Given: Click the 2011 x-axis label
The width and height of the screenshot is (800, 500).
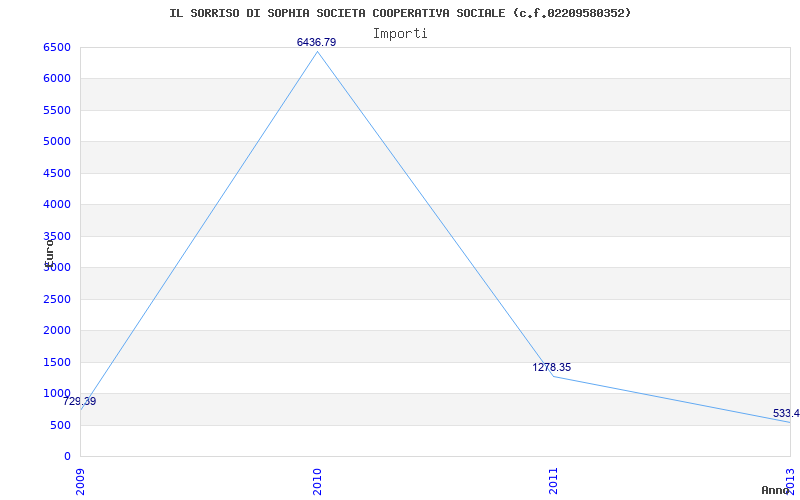Looking at the screenshot, I should point(554,482).
